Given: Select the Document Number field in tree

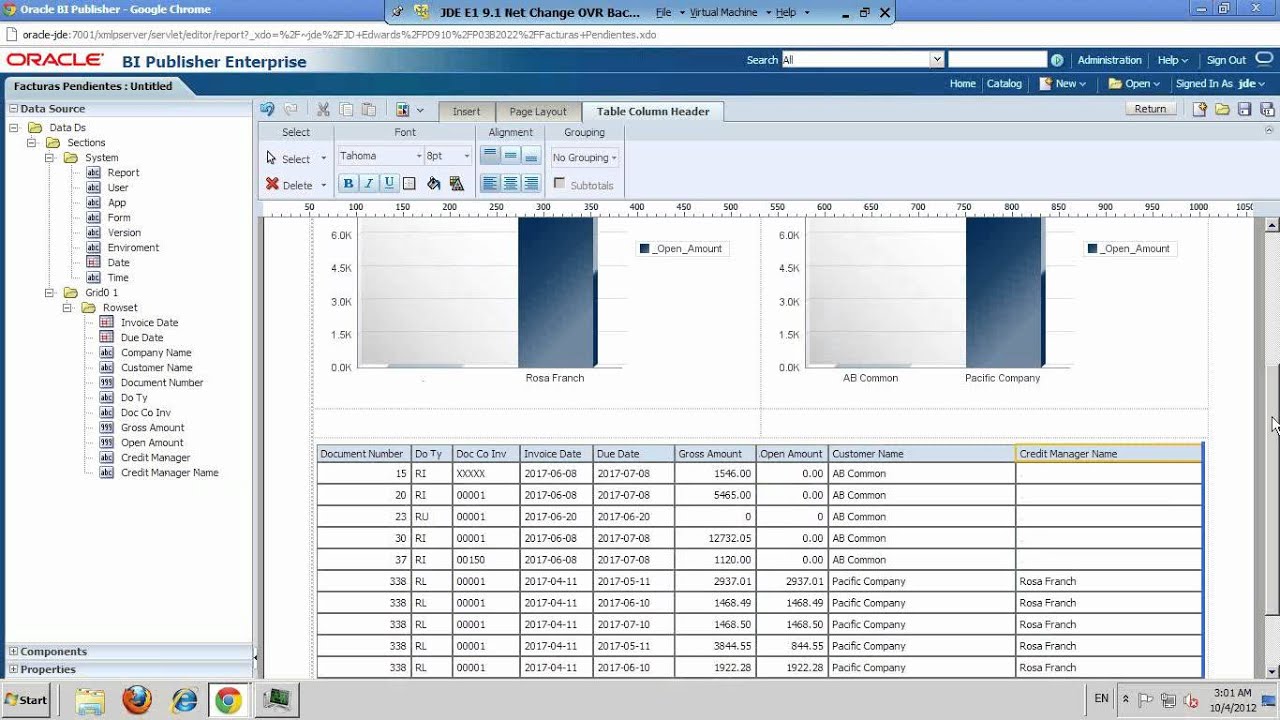Looking at the screenshot, I should [x=162, y=383].
